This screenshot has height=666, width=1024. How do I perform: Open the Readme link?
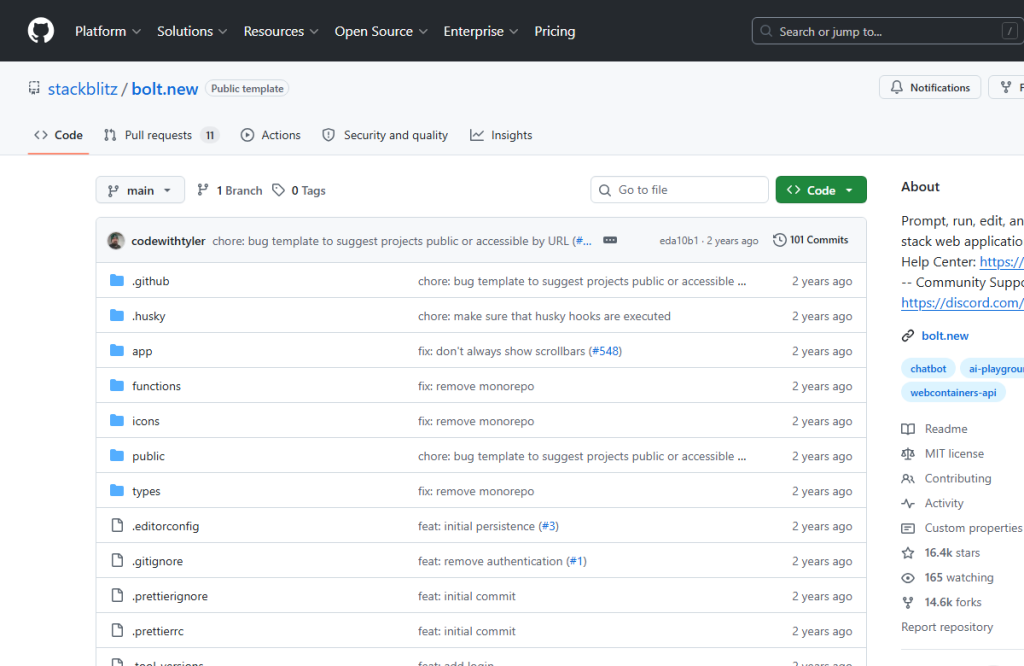coord(946,429)
